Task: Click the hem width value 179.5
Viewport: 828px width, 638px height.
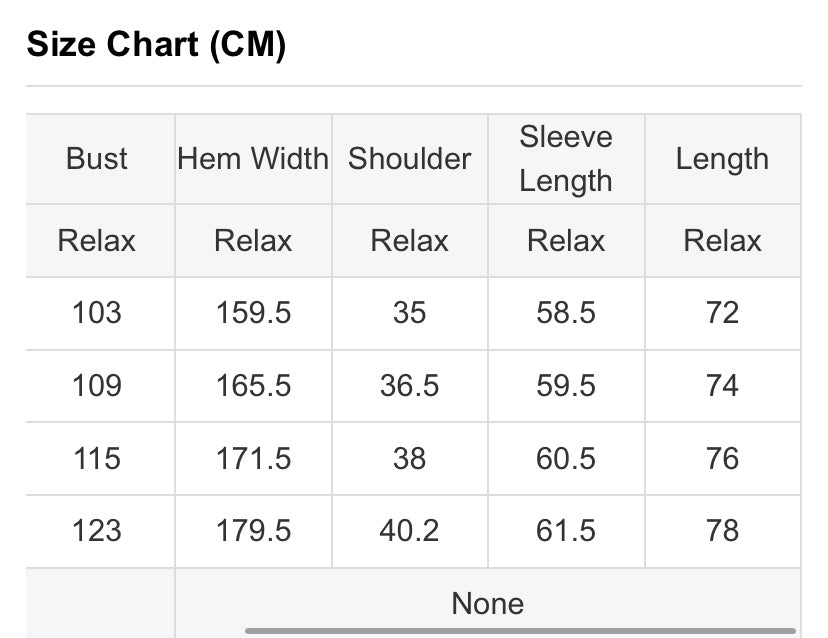Action: point(253,531)
